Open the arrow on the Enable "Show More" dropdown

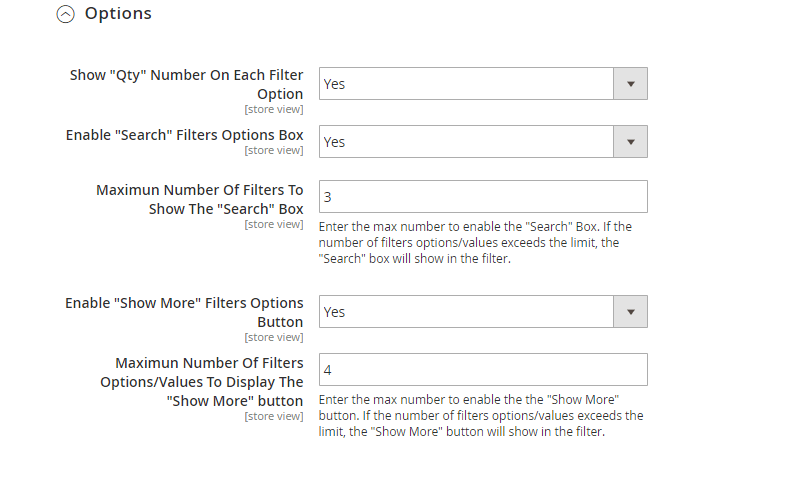pos(631,311)
